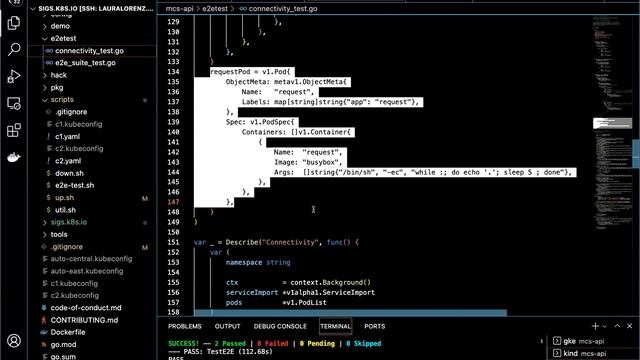Open the Explorer view in activity bar
Image resolution: width=640 pixels, height=360 pixels.
click(x=14, y=23)
